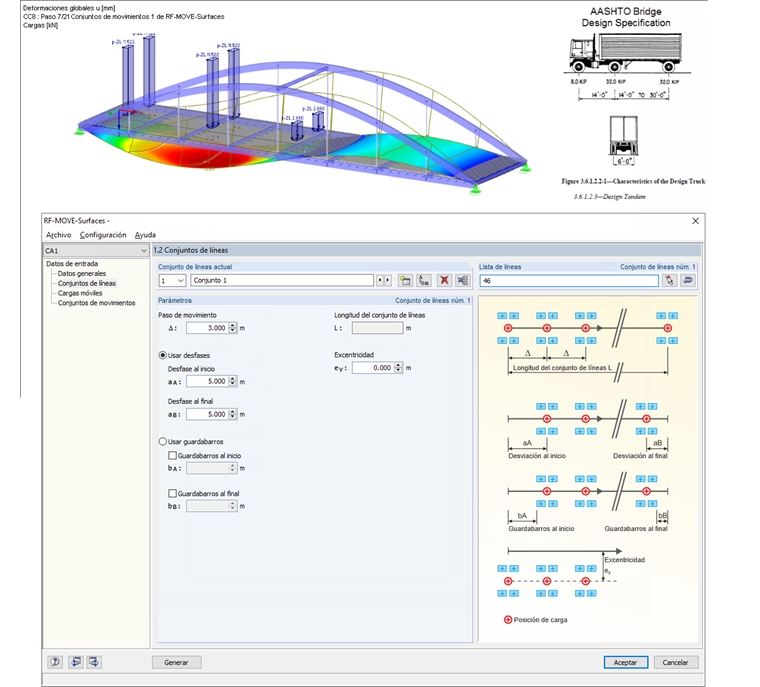Open the line set number dropdown

(x=180, y=281)
